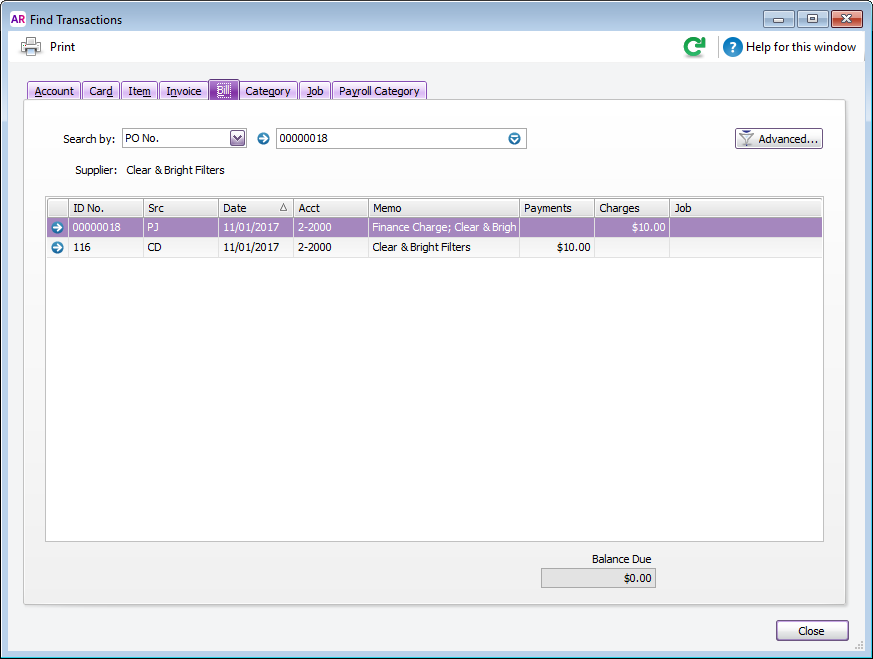Image resolution: width=873 pixels, height=659 pixels.
Task: Open transaction 116 via its zoom arrow
Action: (x=57, y=247)
